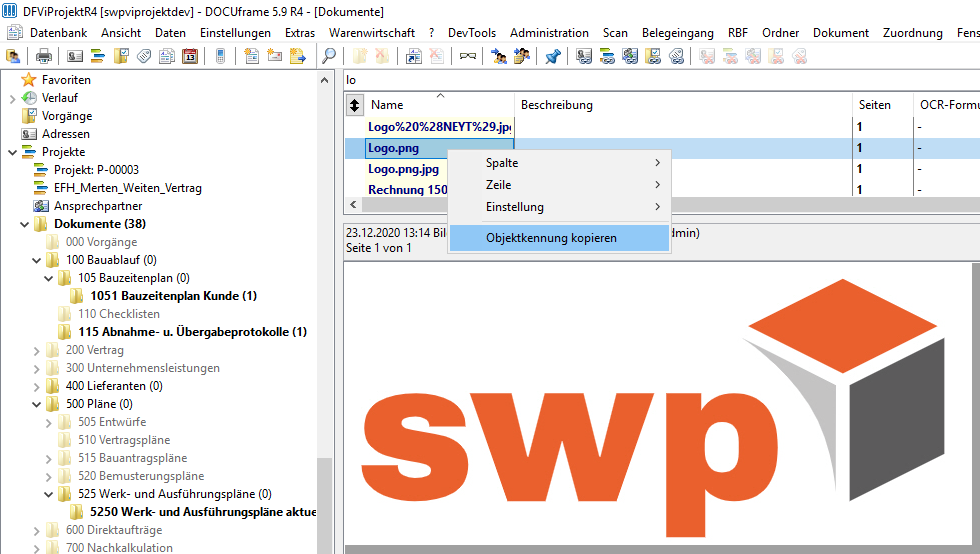
Task: Click the starred document with blue arrow icon
Action: click(298, 57)
